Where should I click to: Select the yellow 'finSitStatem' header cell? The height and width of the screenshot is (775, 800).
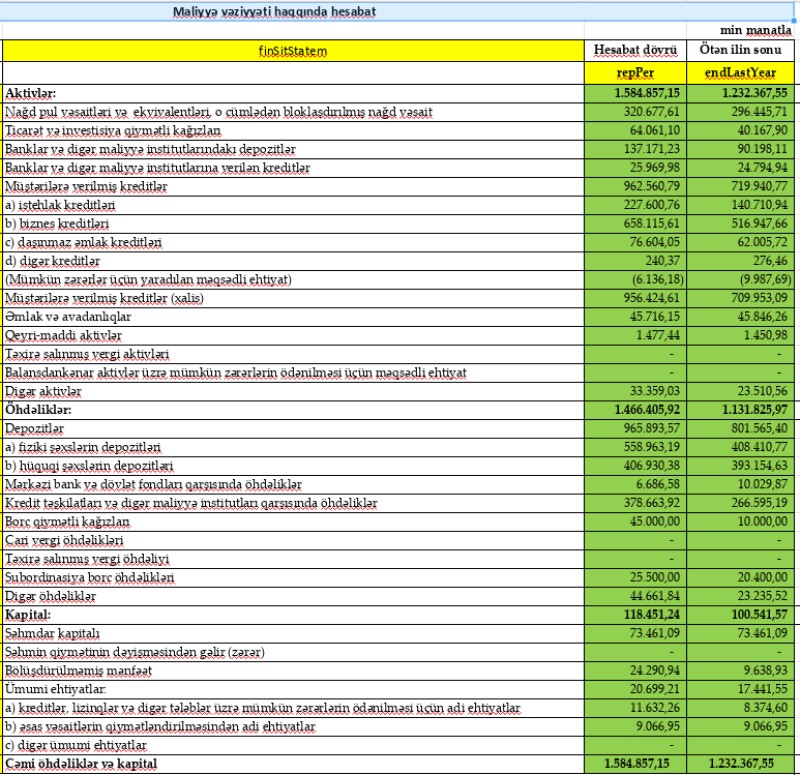coord(292,50)
